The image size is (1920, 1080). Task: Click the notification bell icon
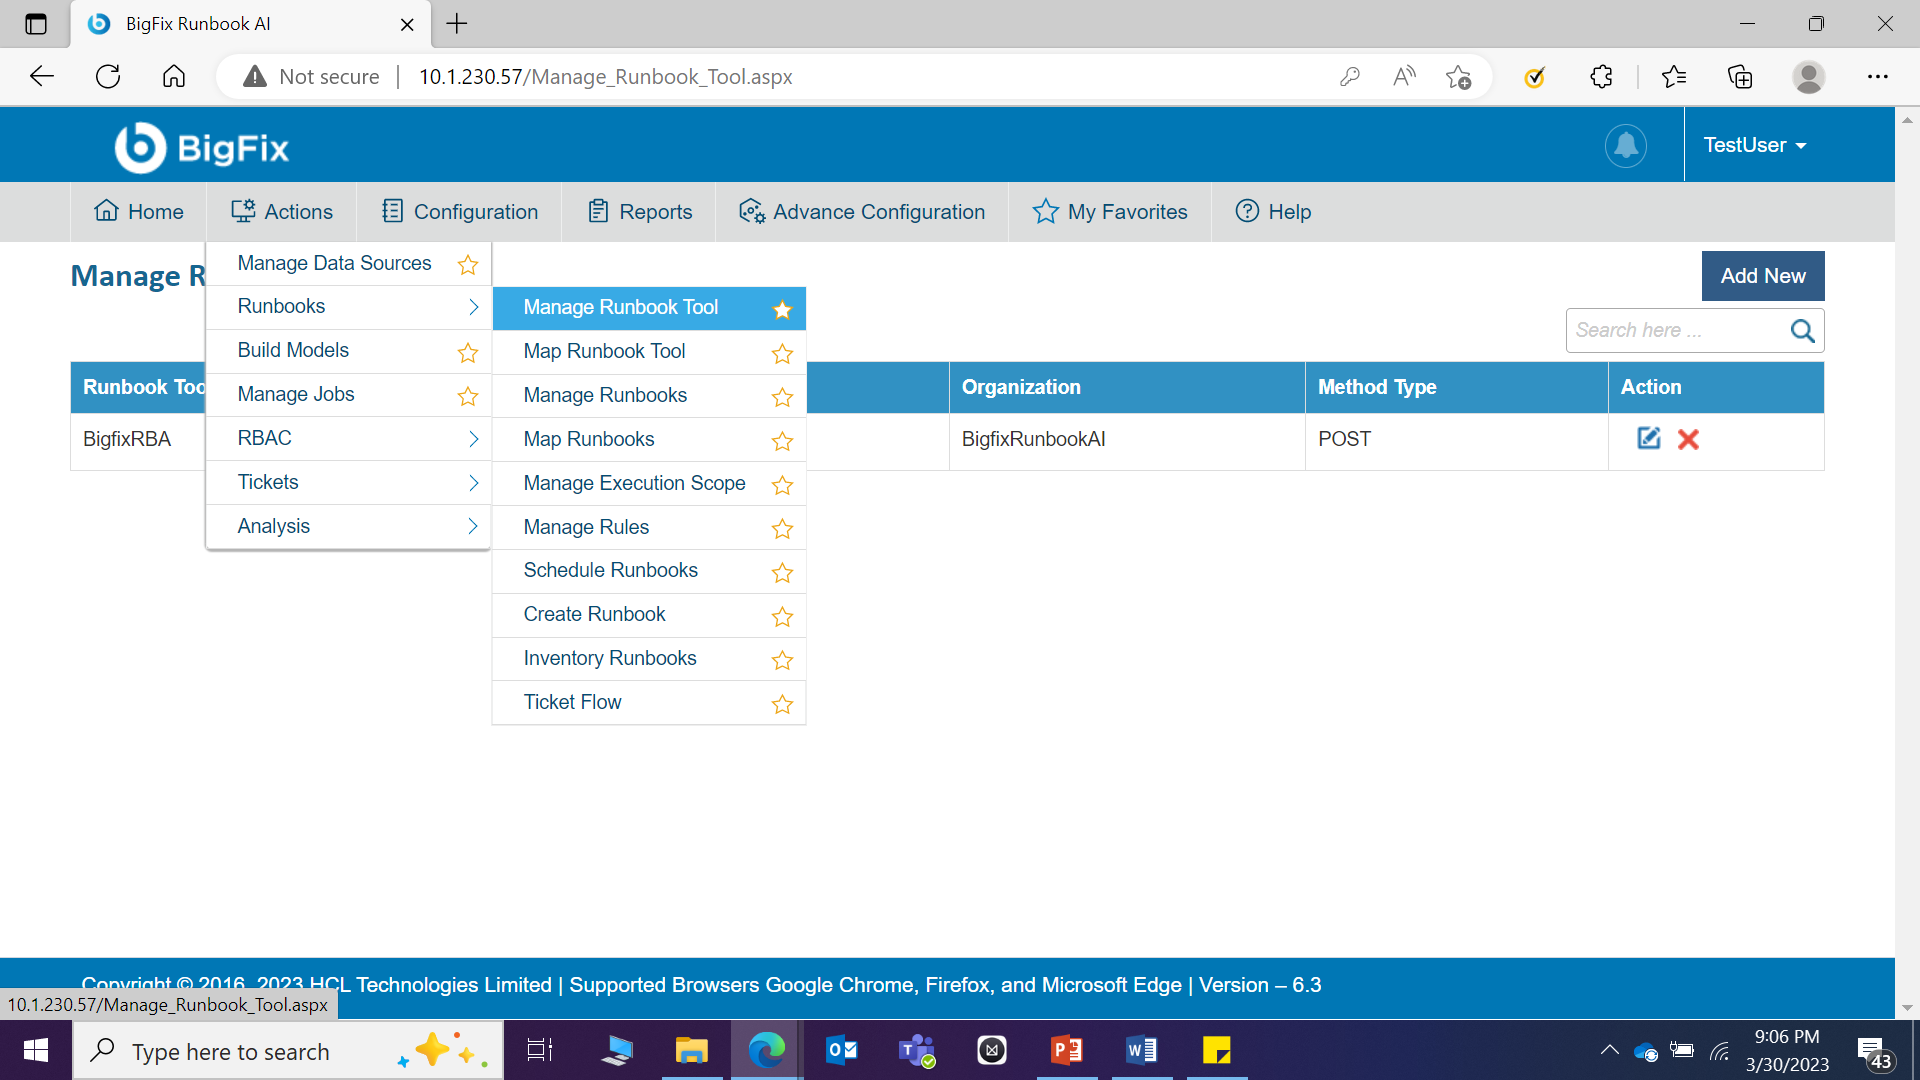tap(1626, 146)
